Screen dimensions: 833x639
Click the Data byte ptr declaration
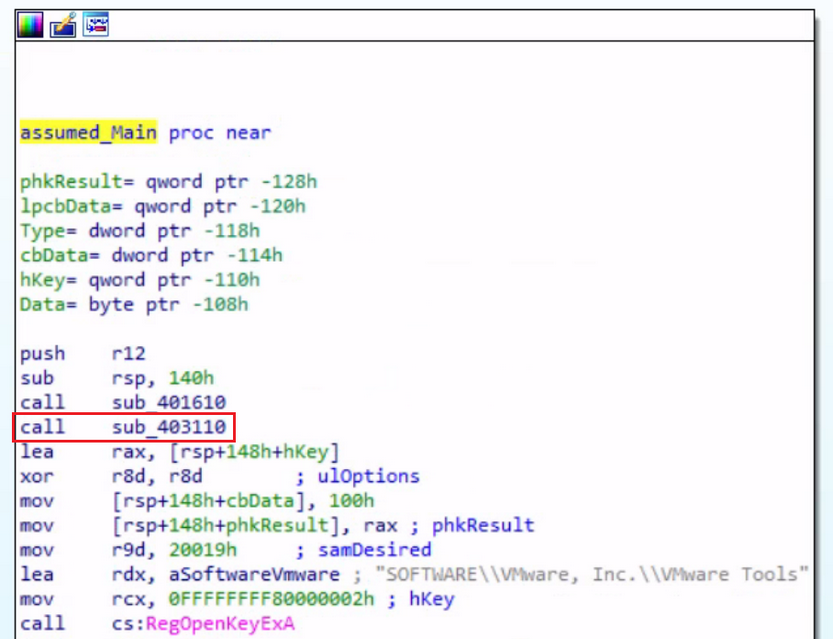[x=134, y=304]
